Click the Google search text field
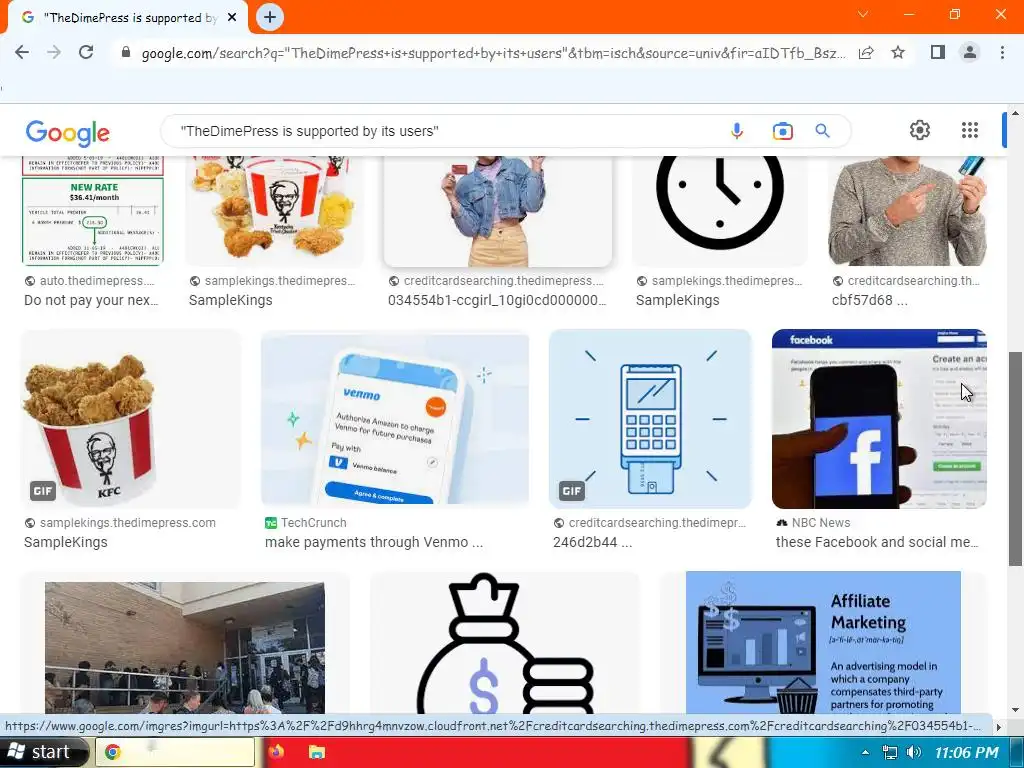The image size is (1024, 768). (x=451, y=131)
